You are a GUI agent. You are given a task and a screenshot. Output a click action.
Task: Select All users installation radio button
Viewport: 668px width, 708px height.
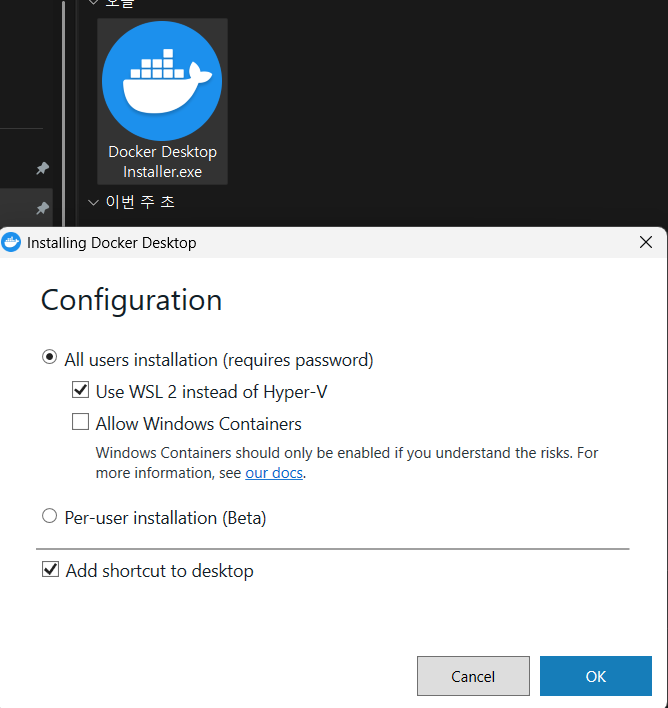point(49,358)
